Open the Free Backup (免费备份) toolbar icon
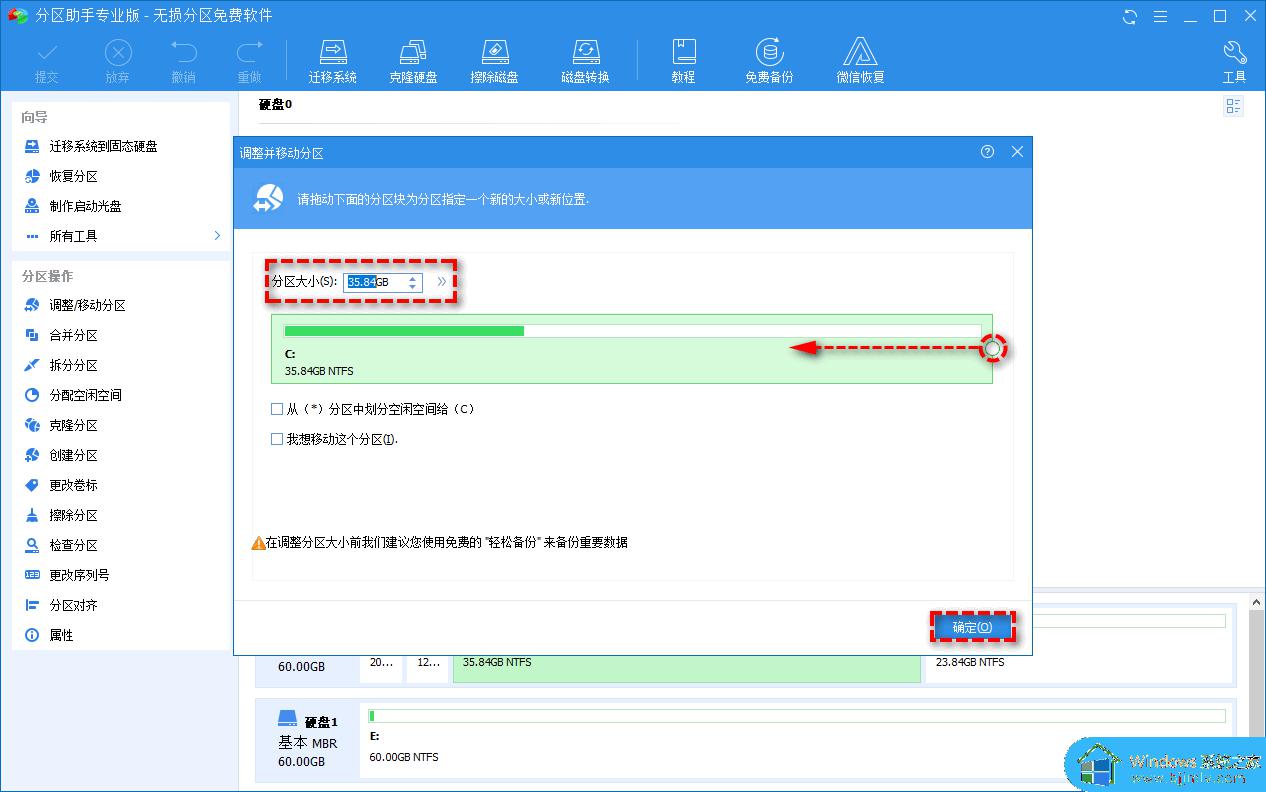The height and width of the screenshot is (792, 1266). (769, 61)
